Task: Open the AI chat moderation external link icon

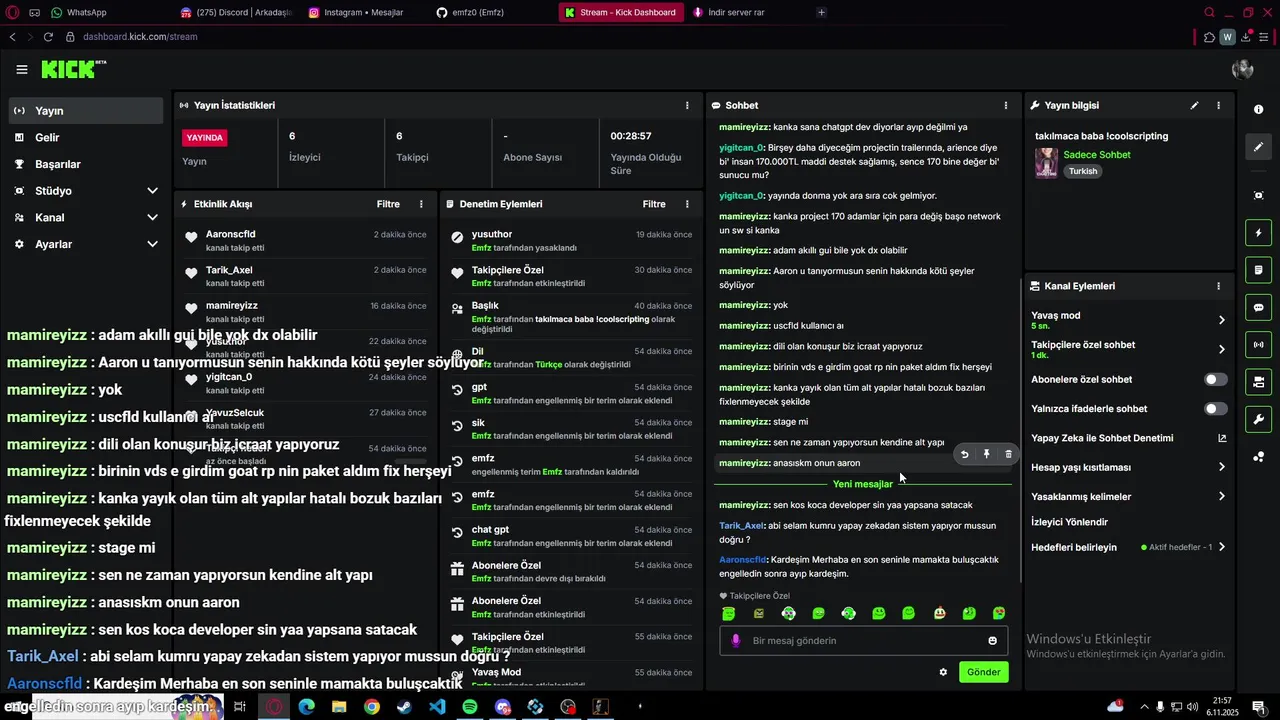Action: tap(1221, 438)
